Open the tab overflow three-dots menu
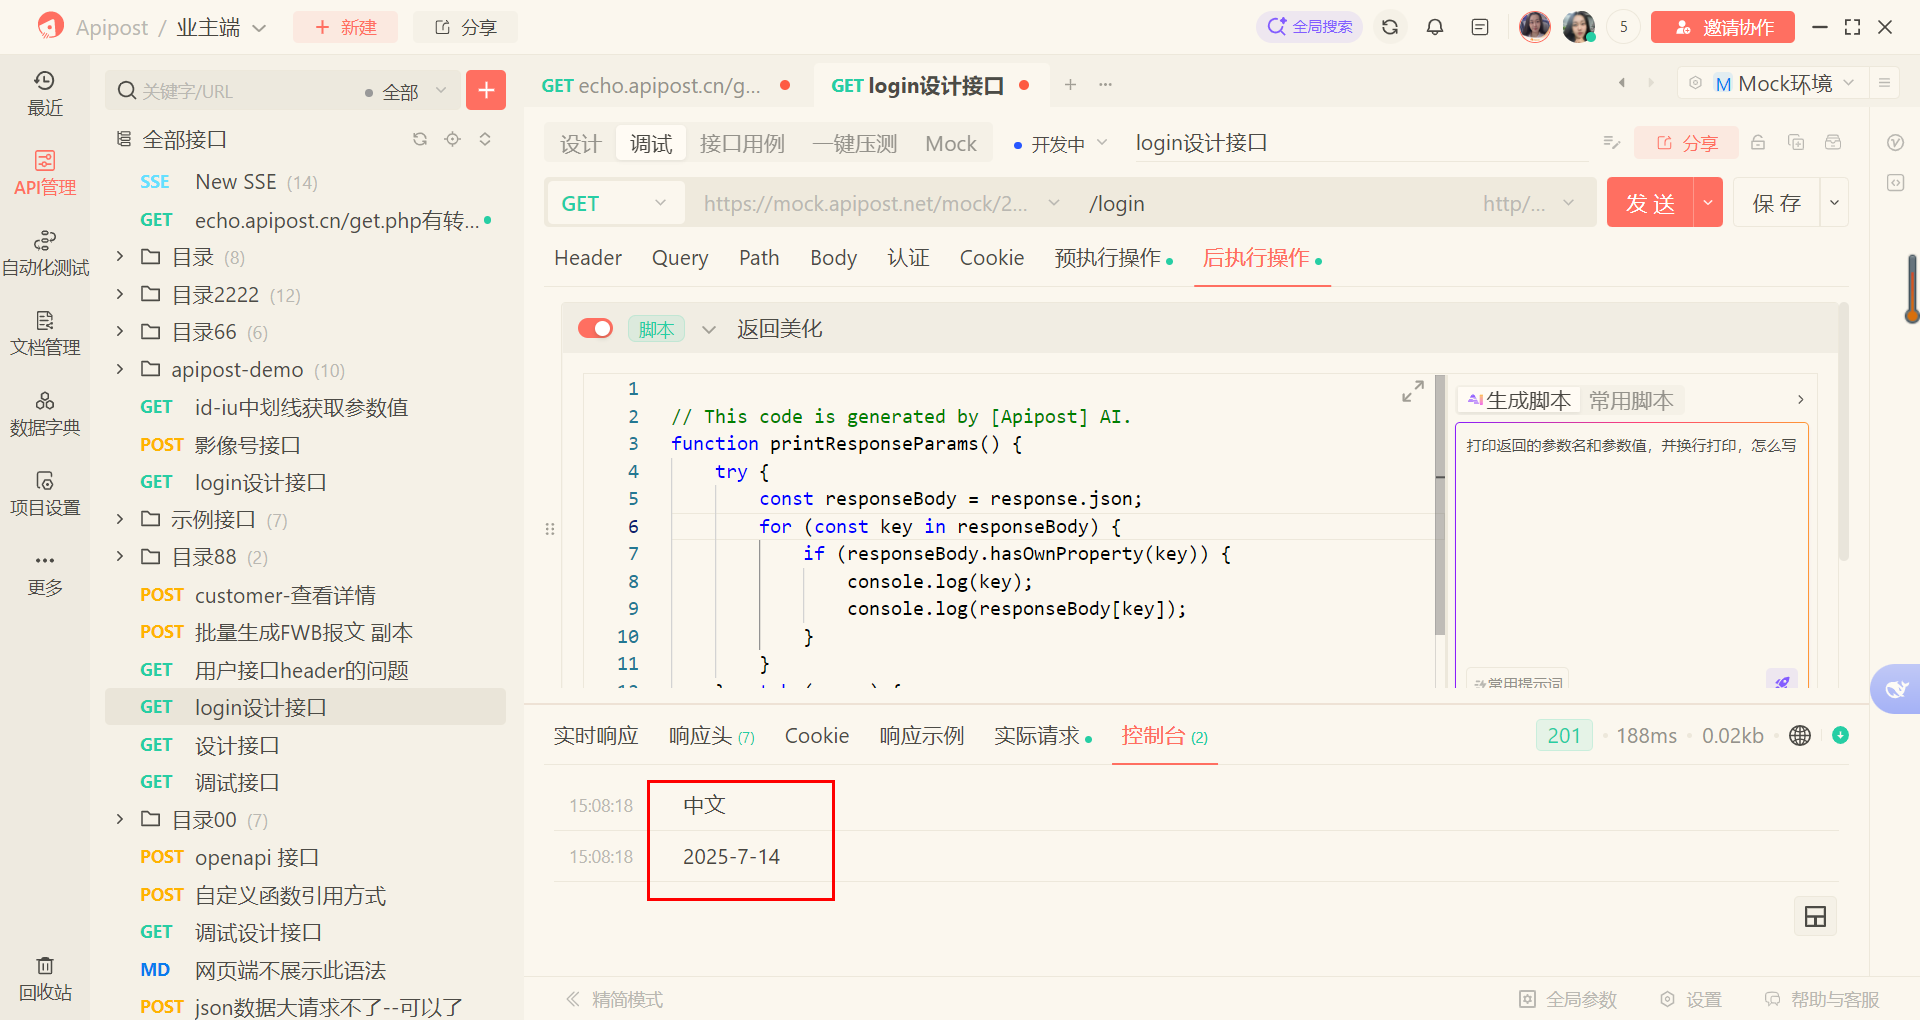1920x1020 pixels. click(1105, 85)
